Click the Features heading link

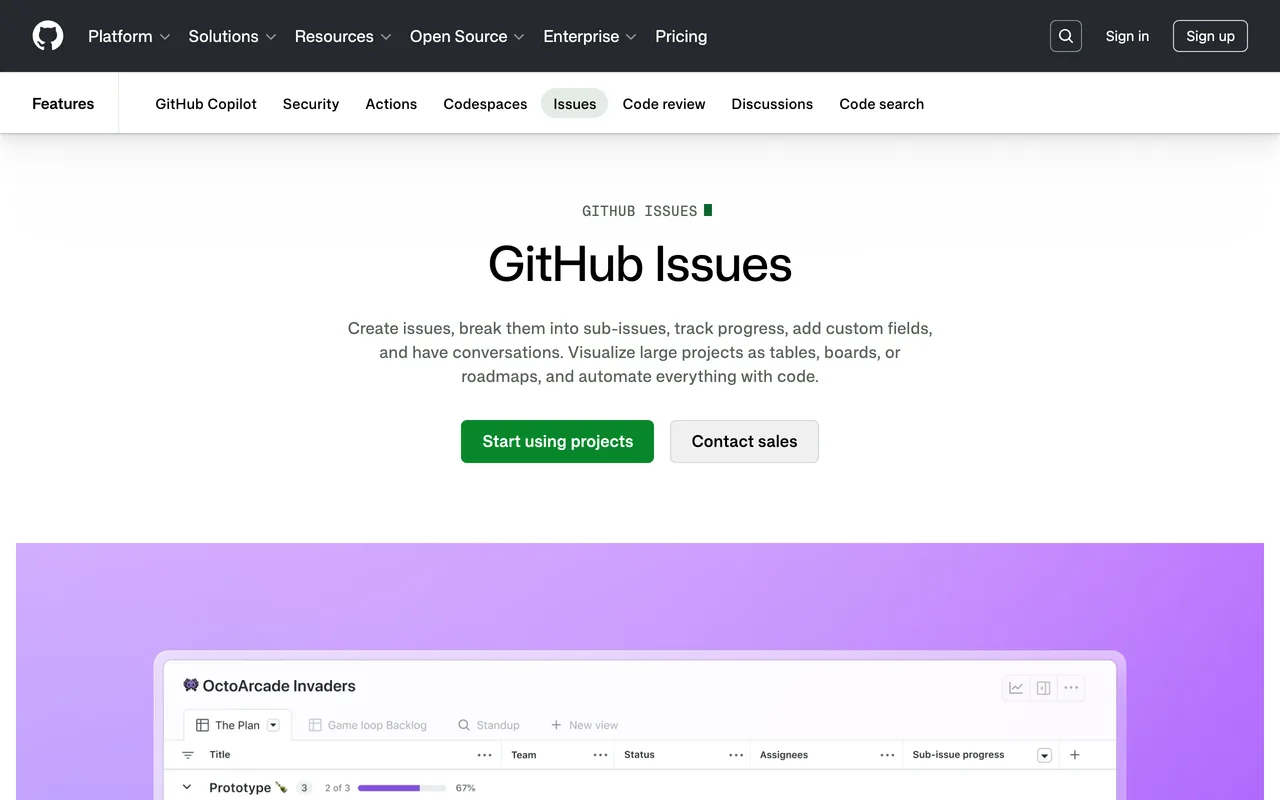point(63,104)
